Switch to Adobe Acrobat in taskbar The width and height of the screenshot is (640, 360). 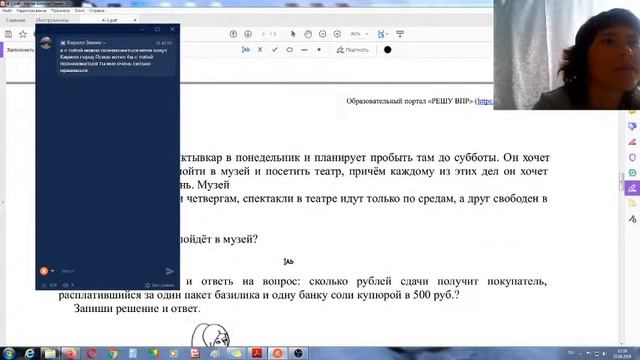point(257,353)
